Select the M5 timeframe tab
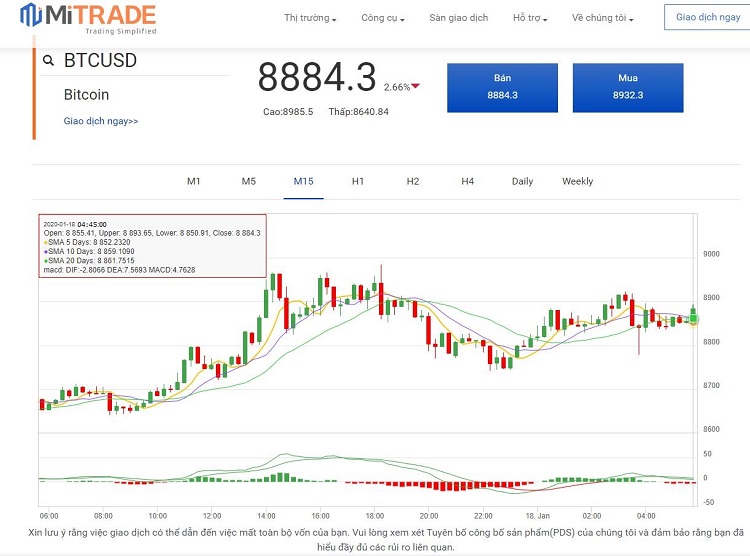The height and width of the screenshot is (556, 750). click(x=249, y=181)
